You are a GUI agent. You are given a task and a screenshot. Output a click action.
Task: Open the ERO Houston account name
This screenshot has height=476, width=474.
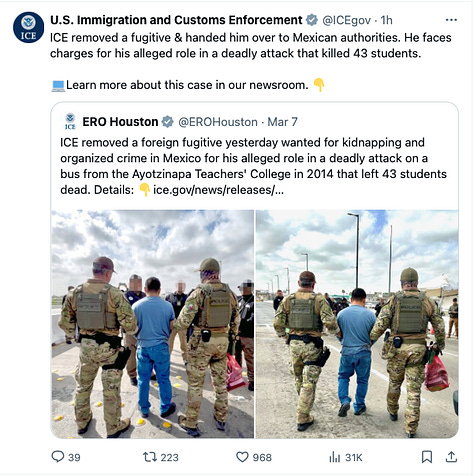tap(120, 122)
